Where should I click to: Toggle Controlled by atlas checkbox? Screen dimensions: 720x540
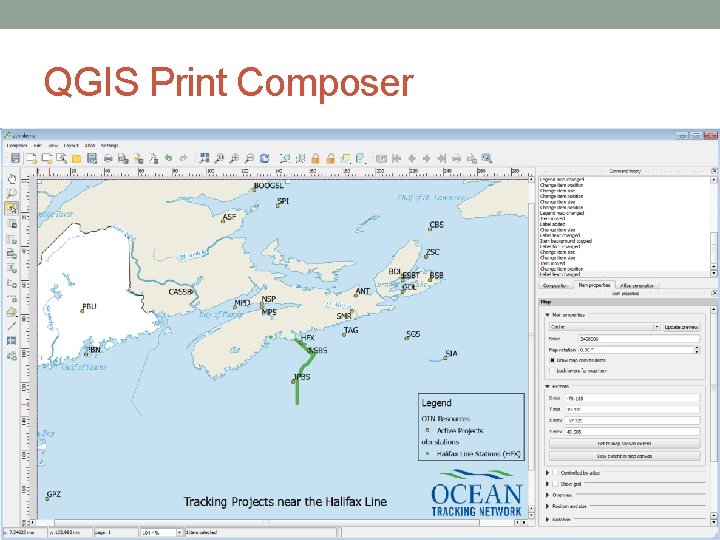pyautogui.click(x=556, y=472)
